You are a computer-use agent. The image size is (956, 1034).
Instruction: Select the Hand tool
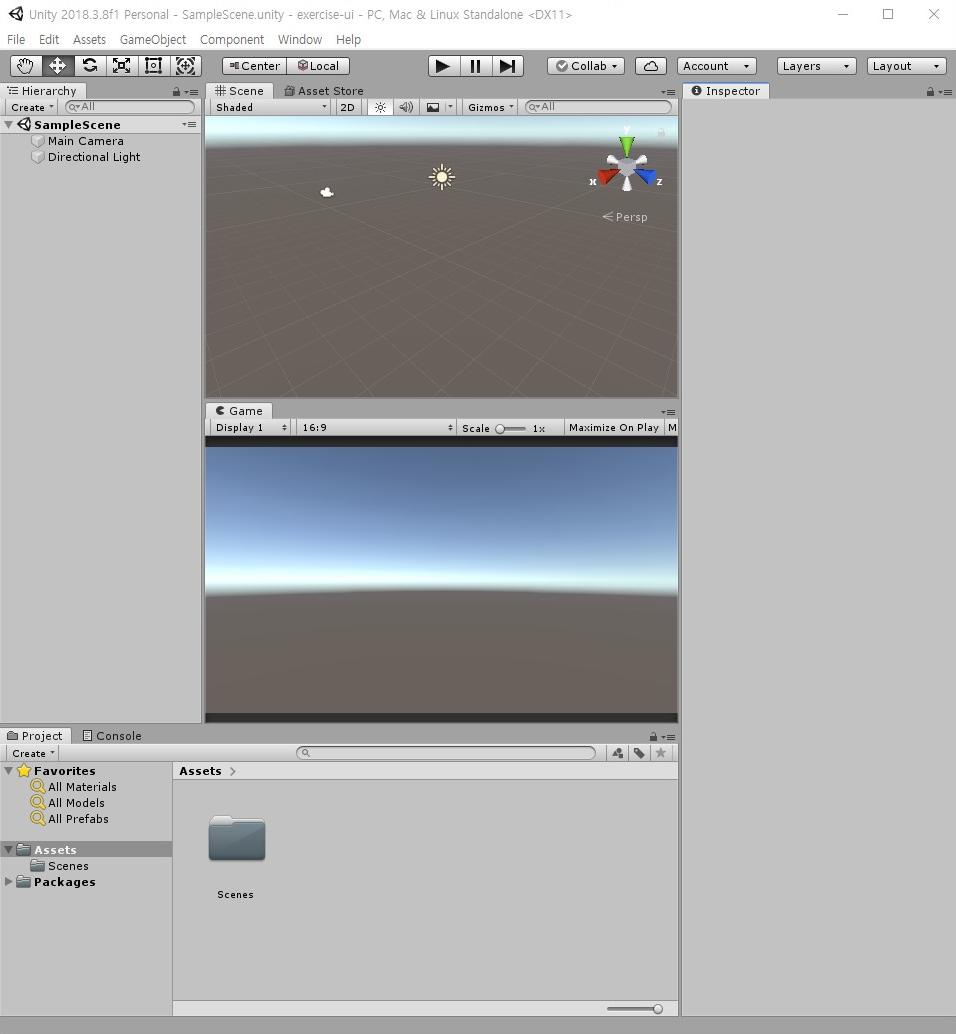(26, 66)
